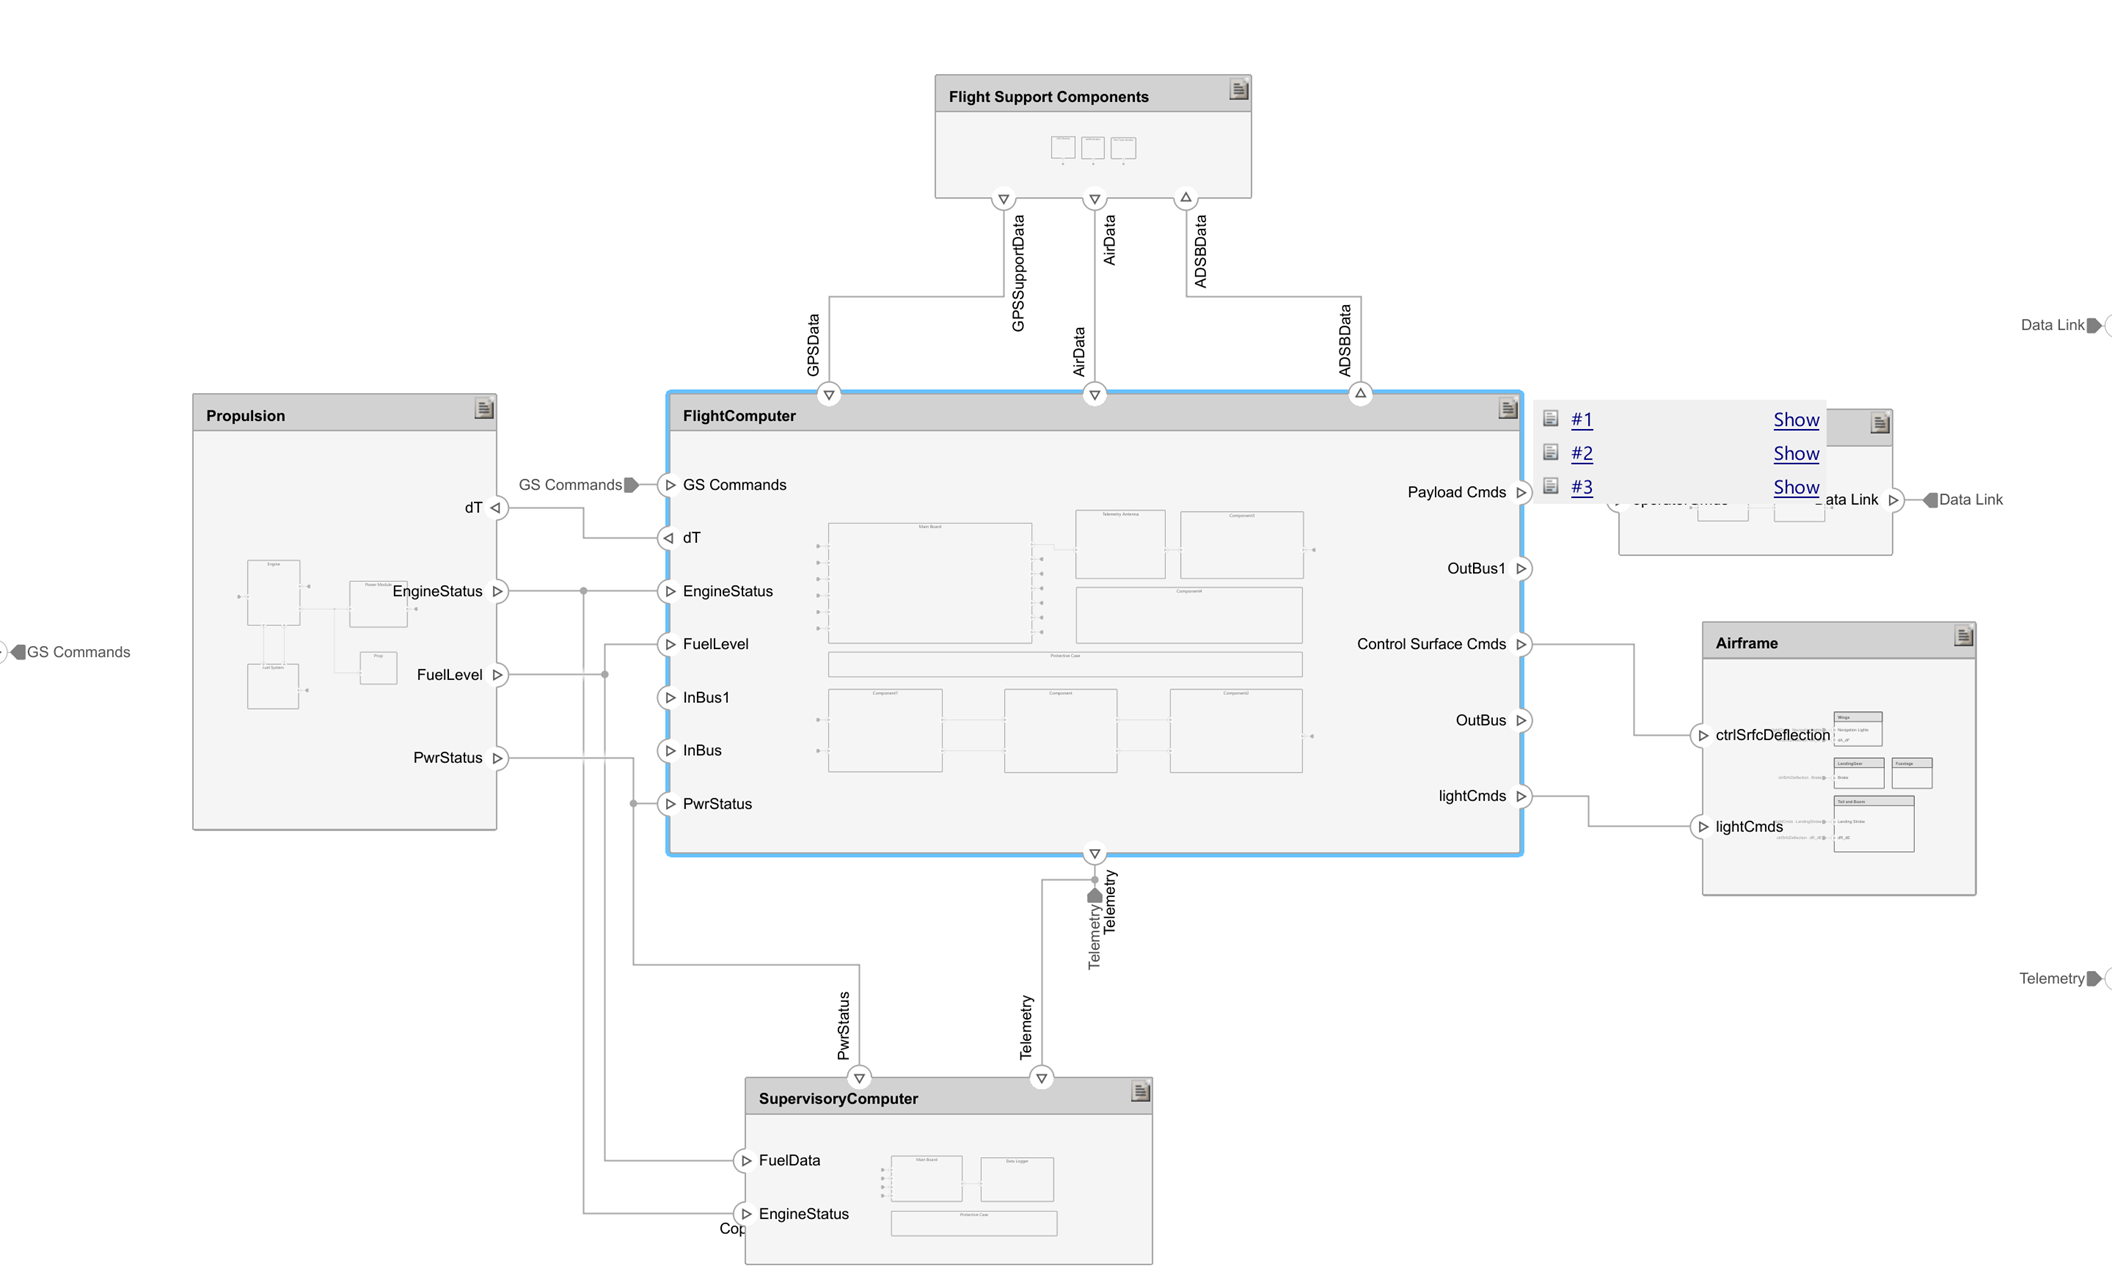
Task: Select the EngineStatus output port on Propulsion
Action: 497,591
